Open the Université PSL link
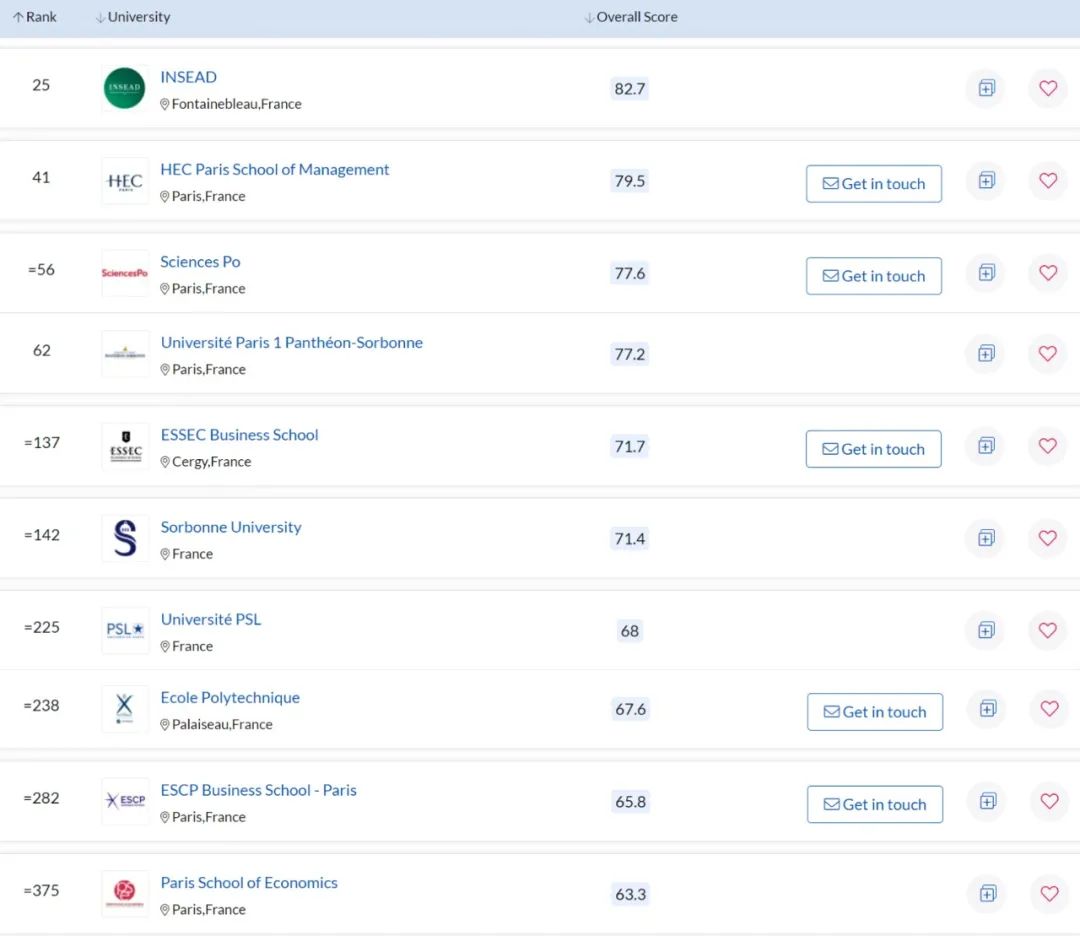 point(211,619)
